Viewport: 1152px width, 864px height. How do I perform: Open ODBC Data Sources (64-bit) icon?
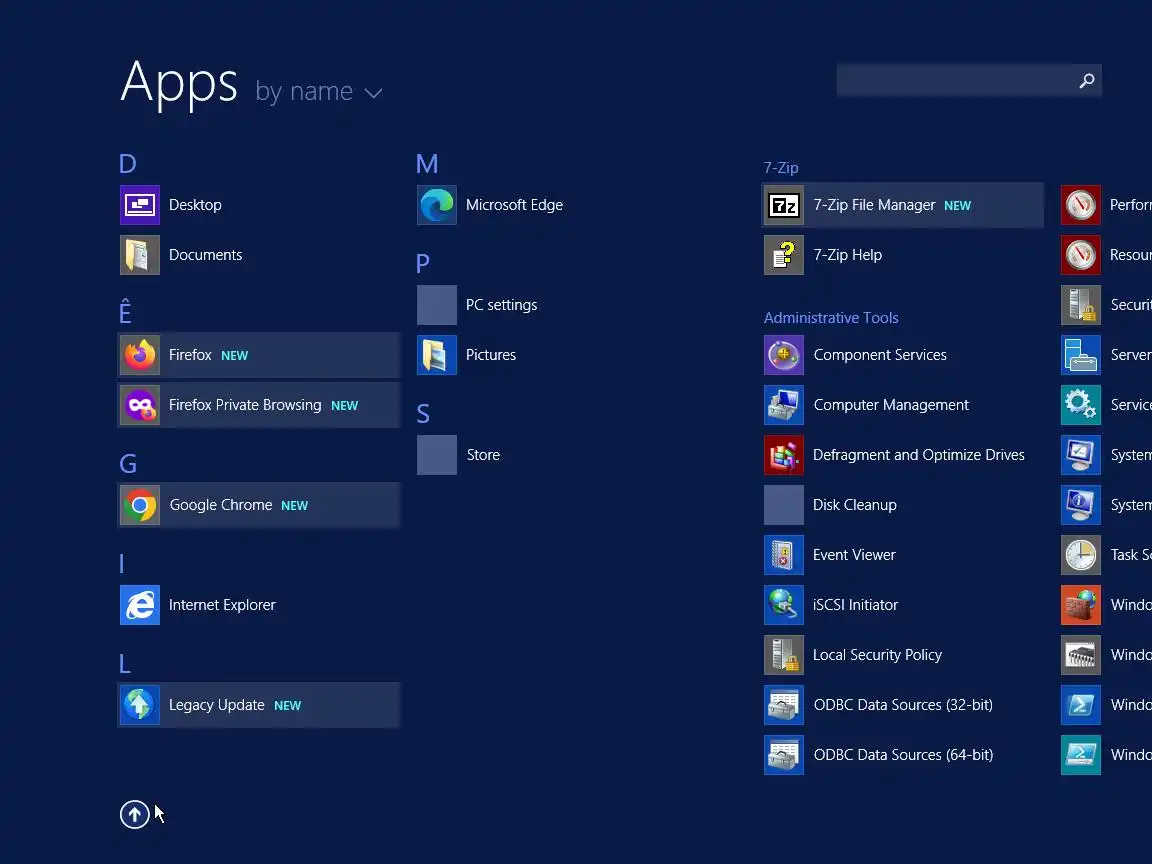[x=784, y=755]
